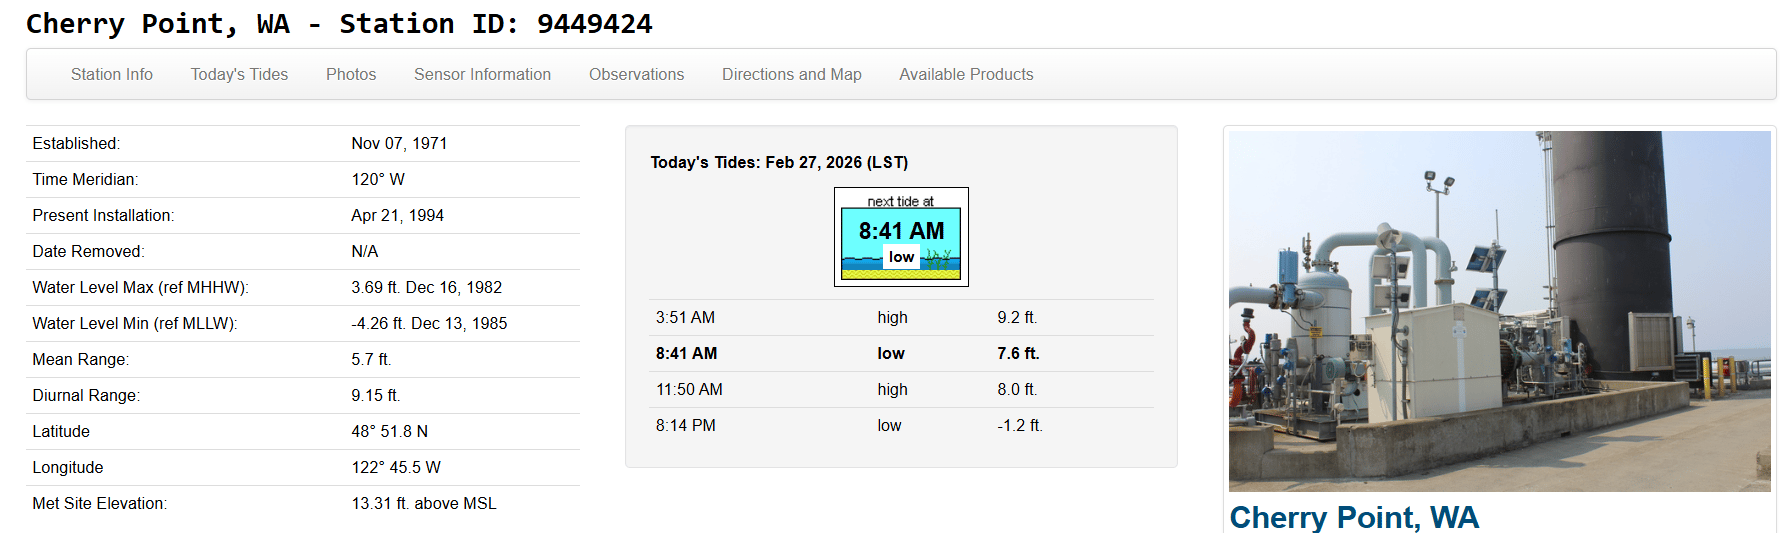Click the 8:14 PM low tide row
The width and height of the screenshot is (1780, 533).
tap(901, 426)
